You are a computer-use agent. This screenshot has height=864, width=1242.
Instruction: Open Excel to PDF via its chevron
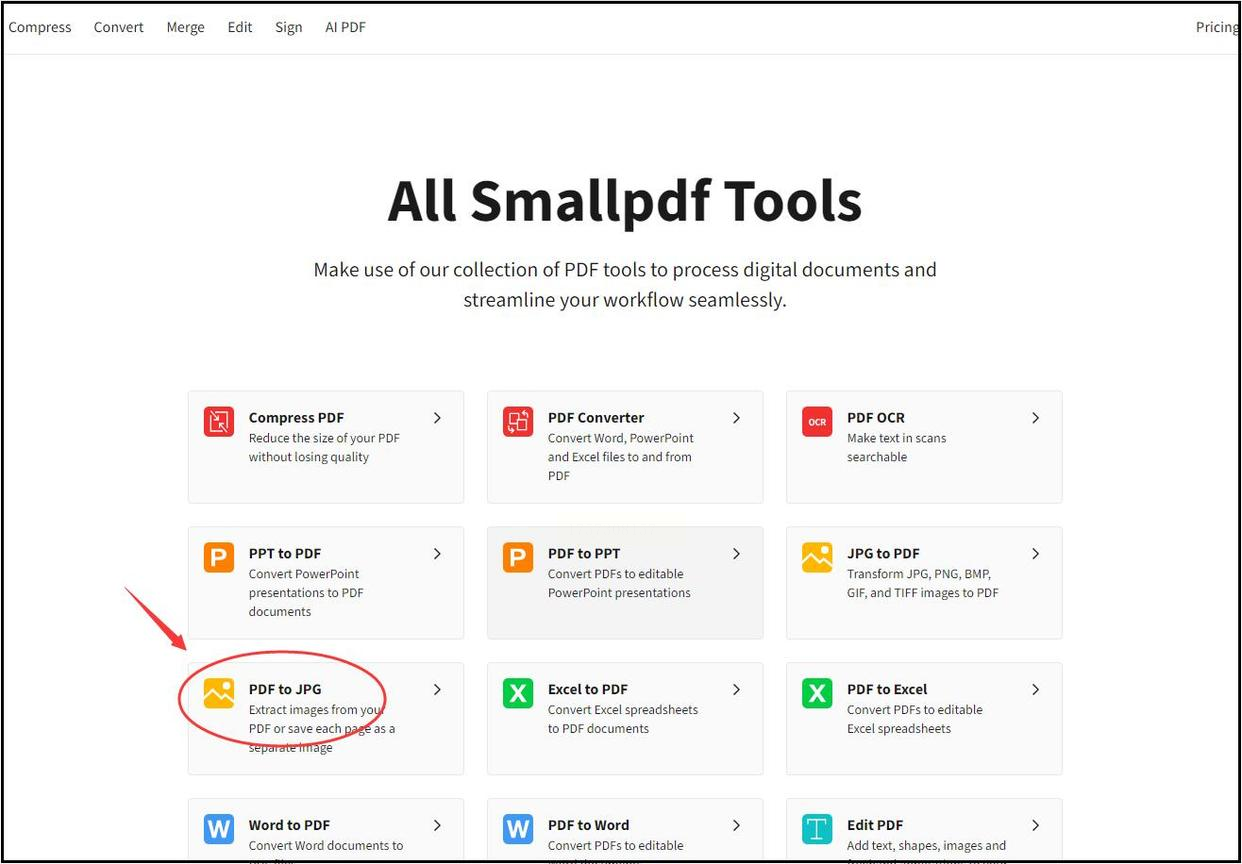pyautogui.click(x=736, y=690)
